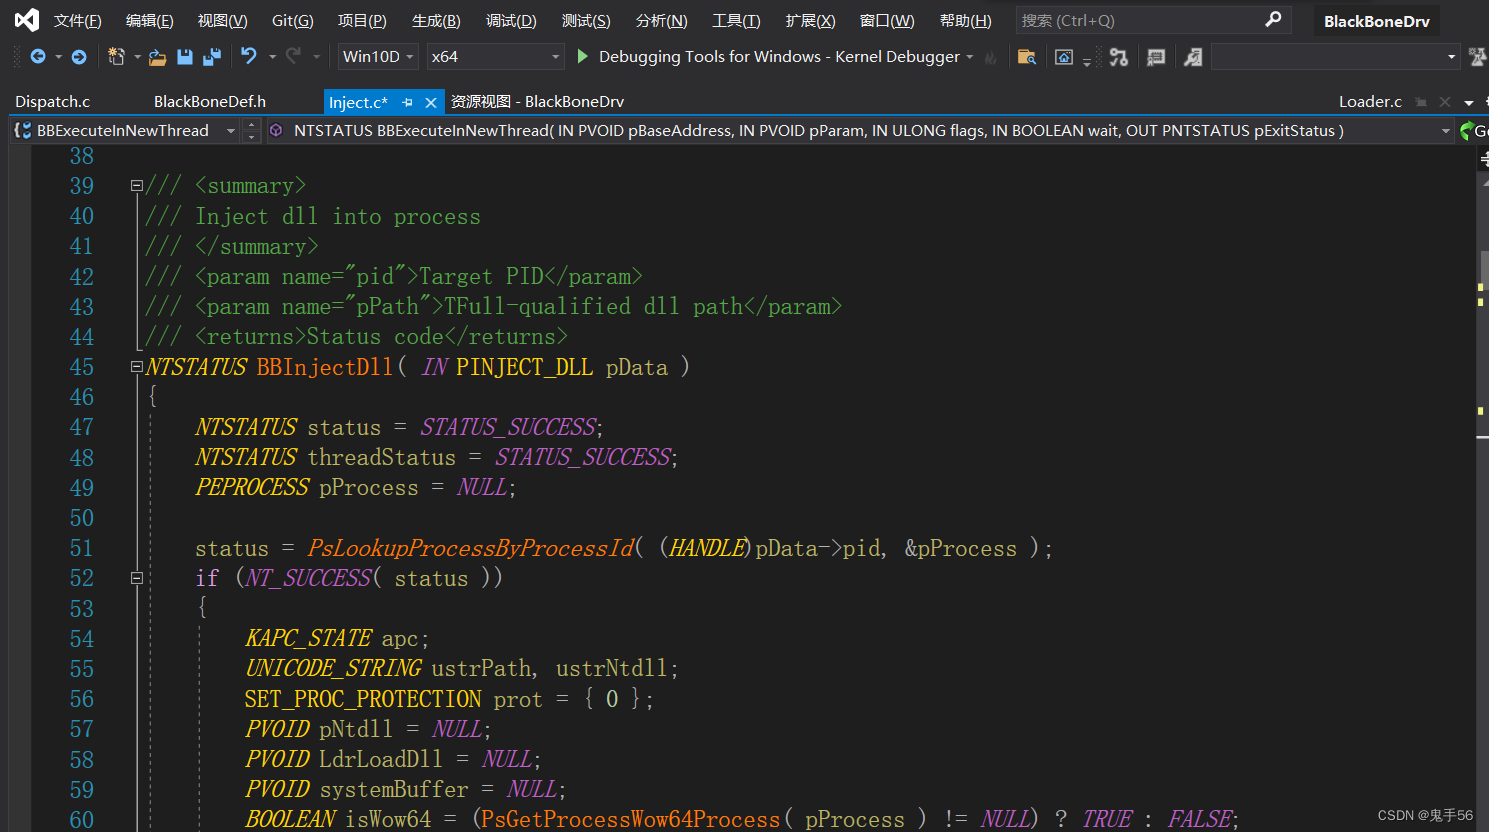Open the 测试(S) menu
The height and width of the screenshot is (832, 1489).
pyautogui.click(x=586, y=20)
